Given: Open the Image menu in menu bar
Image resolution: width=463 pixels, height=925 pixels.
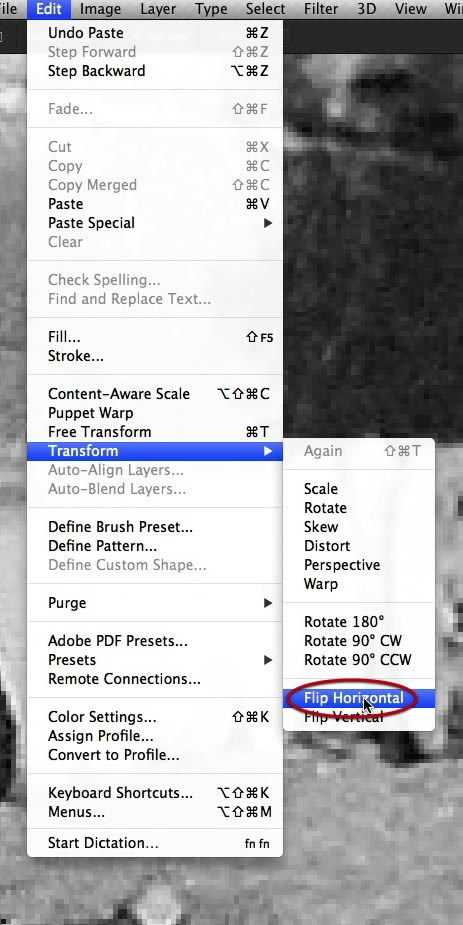Looking at the screenshot, I should (x=100, y=9).
